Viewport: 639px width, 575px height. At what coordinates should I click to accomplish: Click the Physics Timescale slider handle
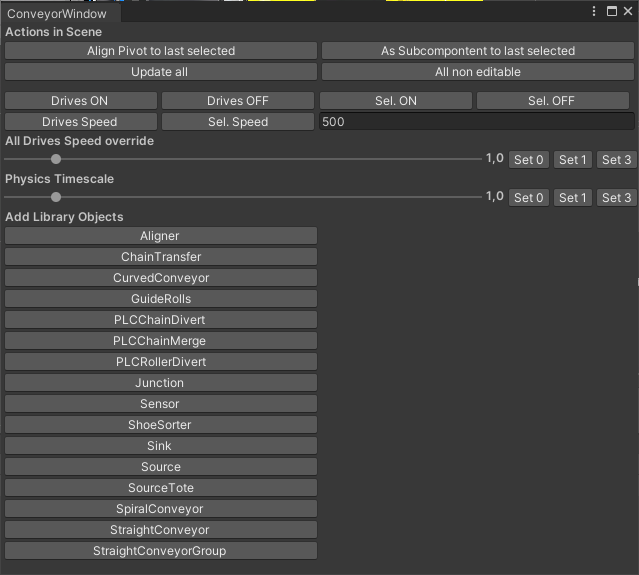pos(56,197)
